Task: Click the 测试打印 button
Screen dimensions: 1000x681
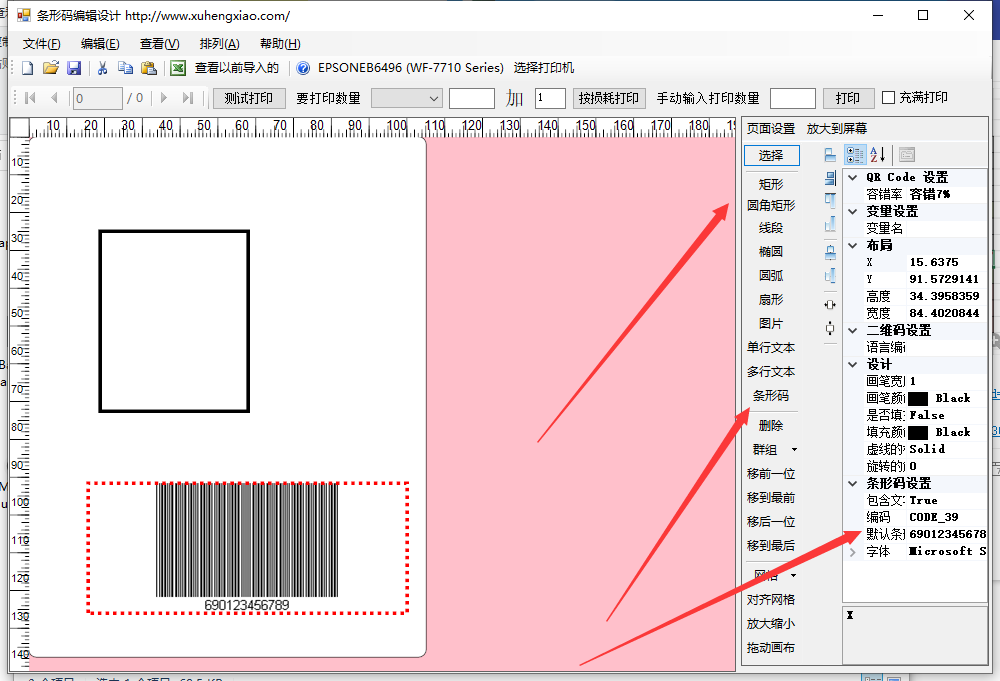Action: tap(249, 98)
